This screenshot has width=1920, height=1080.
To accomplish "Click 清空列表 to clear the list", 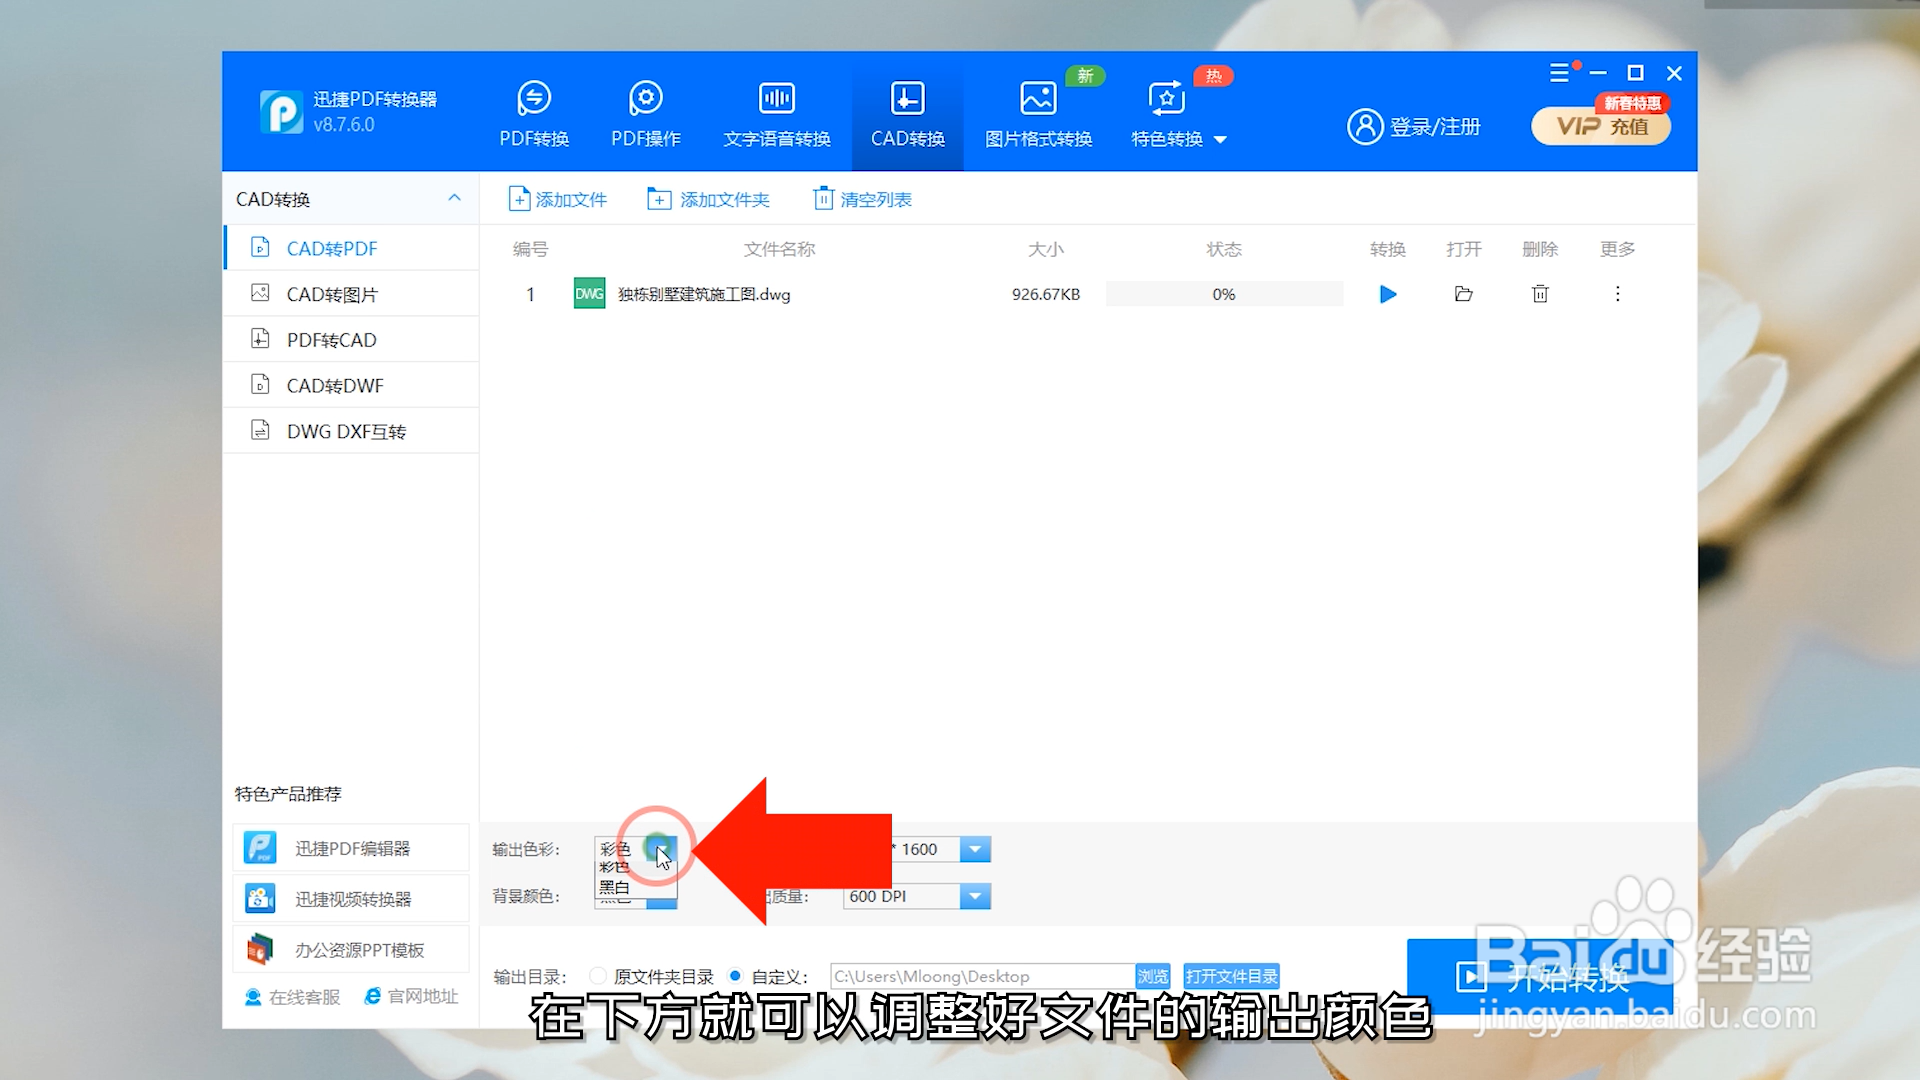I will point(863,199).
